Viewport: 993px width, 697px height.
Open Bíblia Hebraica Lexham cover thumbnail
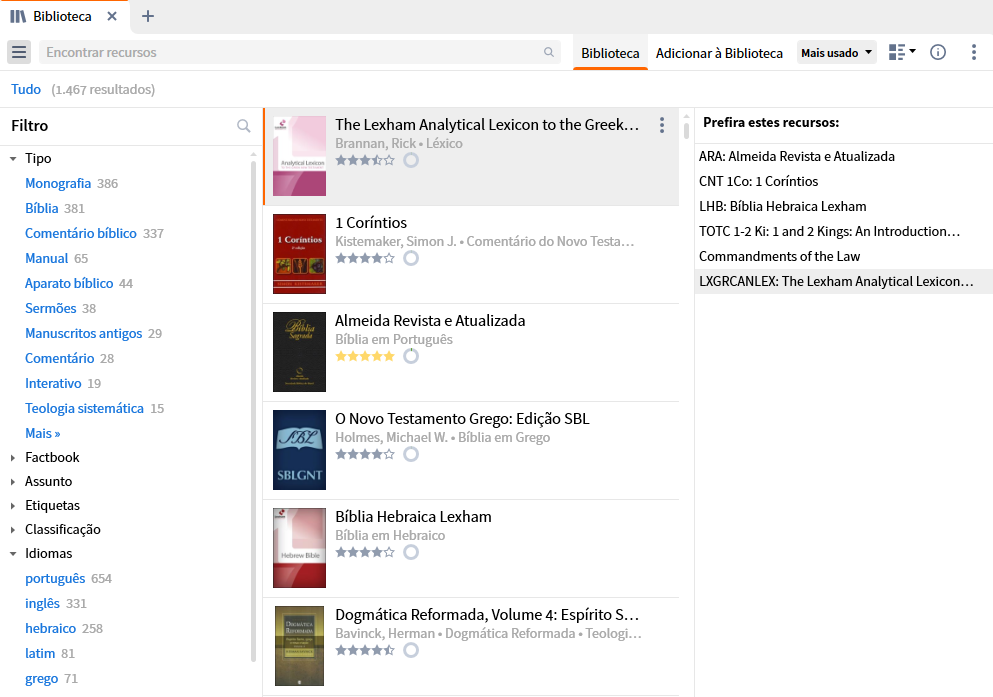(300, 548)
